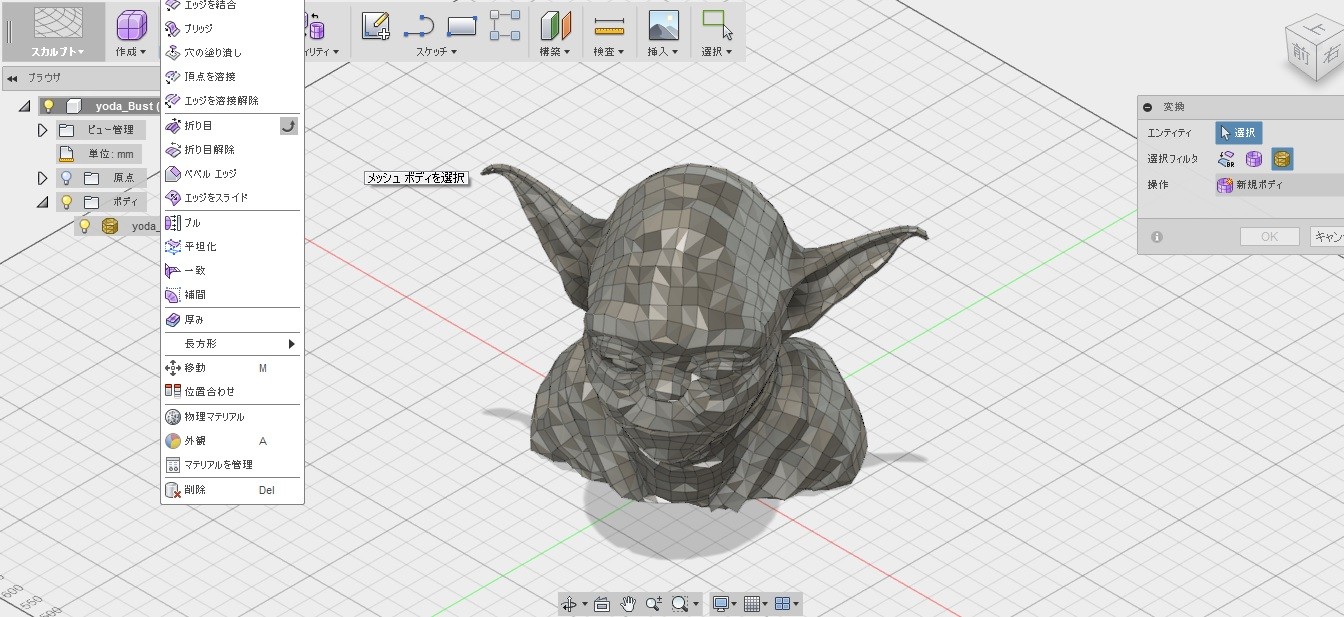Choose 折り目解除 from the menu
The height and width of the screenshot is (617, 1344).
pos(232,150)
